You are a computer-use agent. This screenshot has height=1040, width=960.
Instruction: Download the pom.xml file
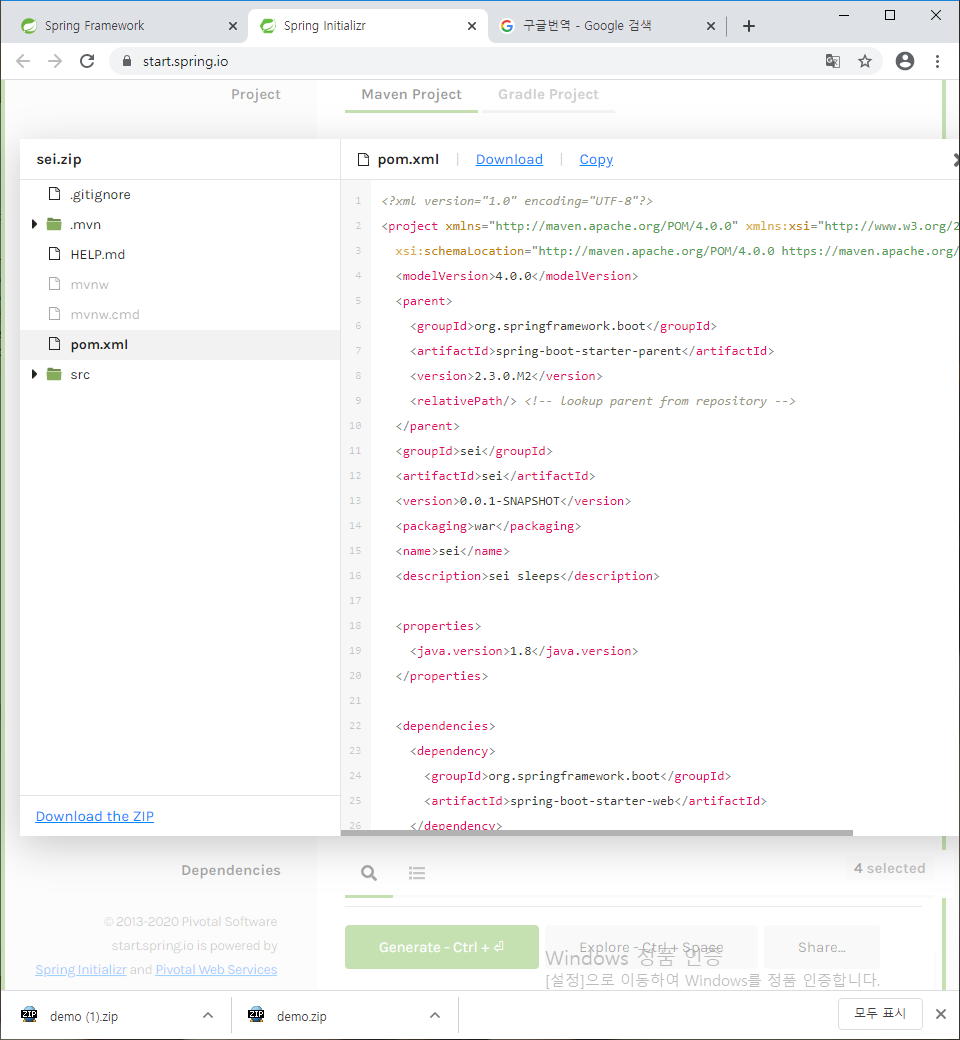(509, 159)
